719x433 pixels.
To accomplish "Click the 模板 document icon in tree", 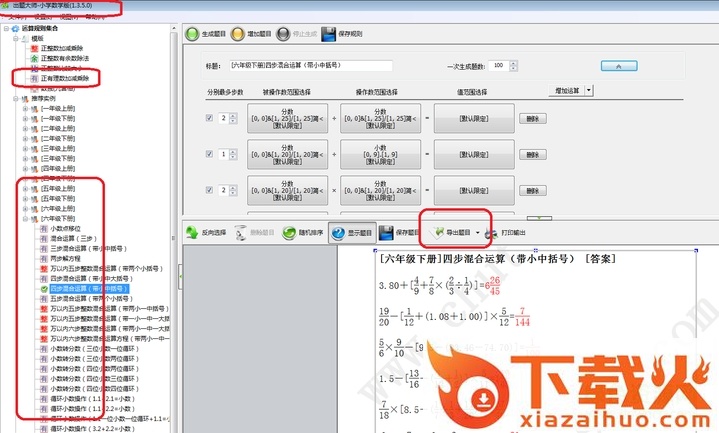I will coord(25,39).
